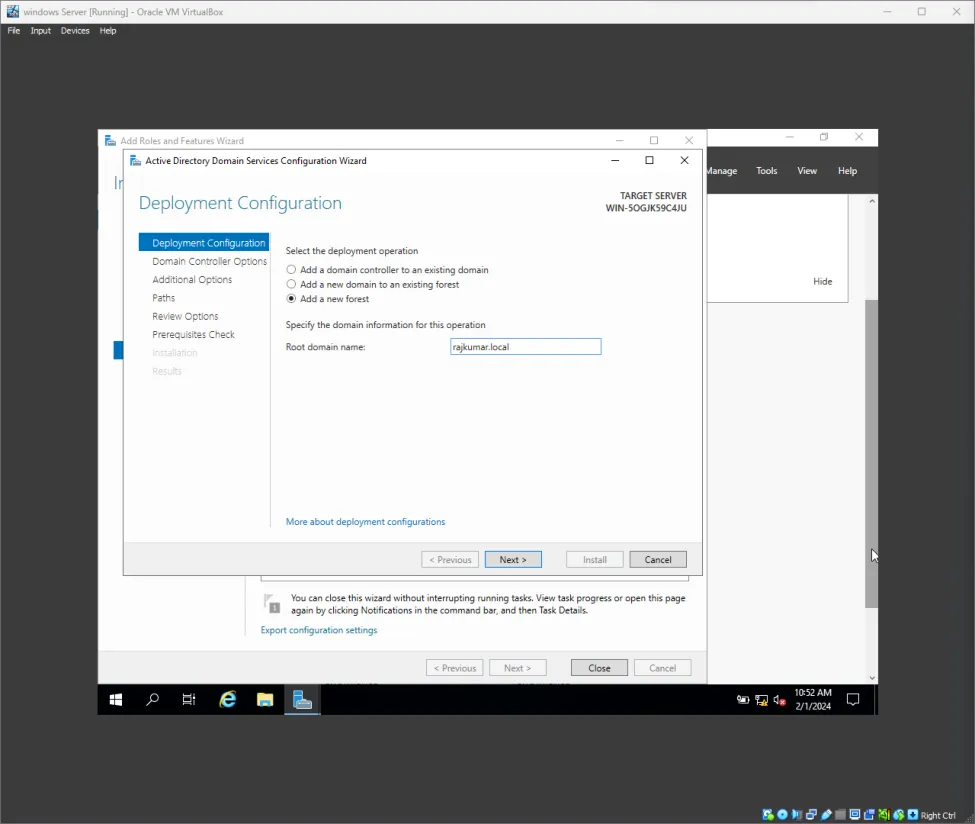
Task: Click the battery/power tray icon
Action: 742,700
